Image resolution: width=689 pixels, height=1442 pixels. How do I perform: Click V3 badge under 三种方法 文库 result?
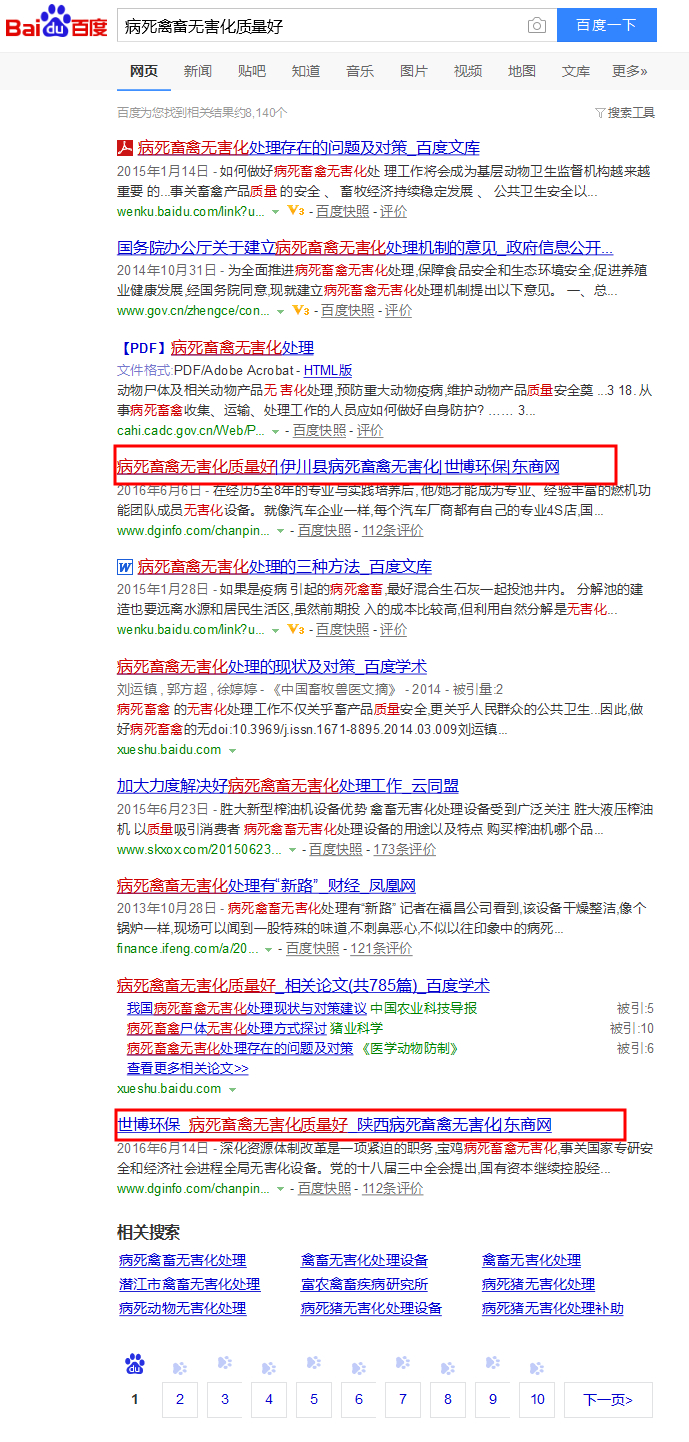point(295,629)
